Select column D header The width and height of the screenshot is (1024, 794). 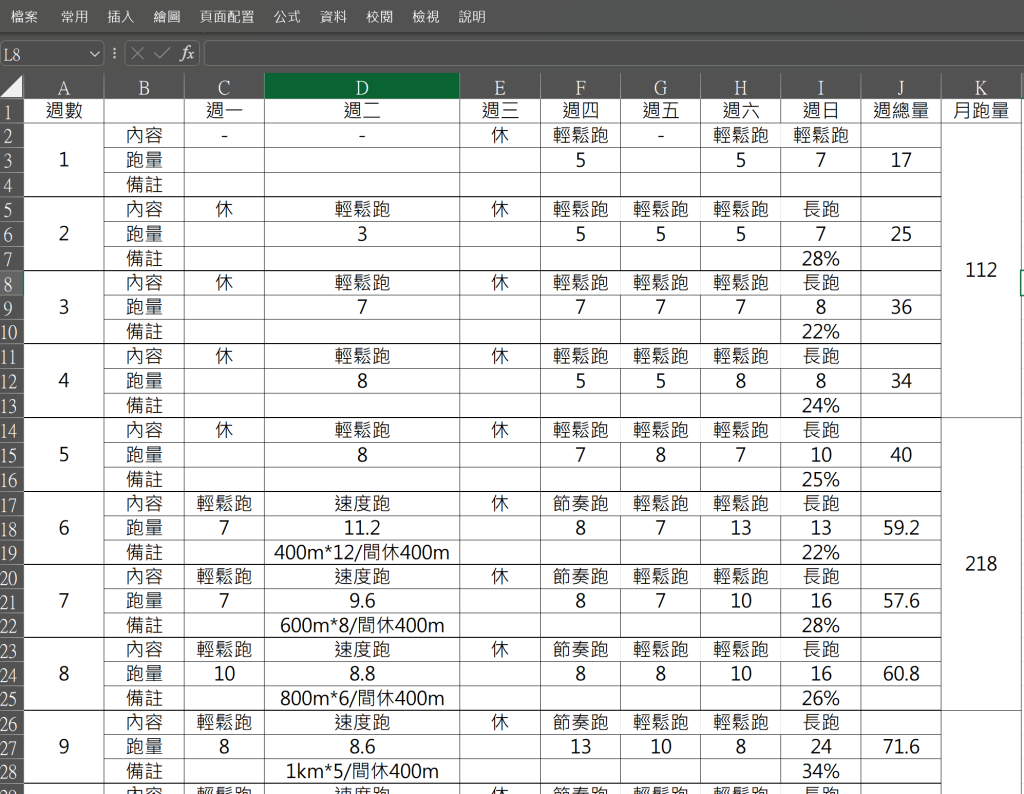point(362,87)
